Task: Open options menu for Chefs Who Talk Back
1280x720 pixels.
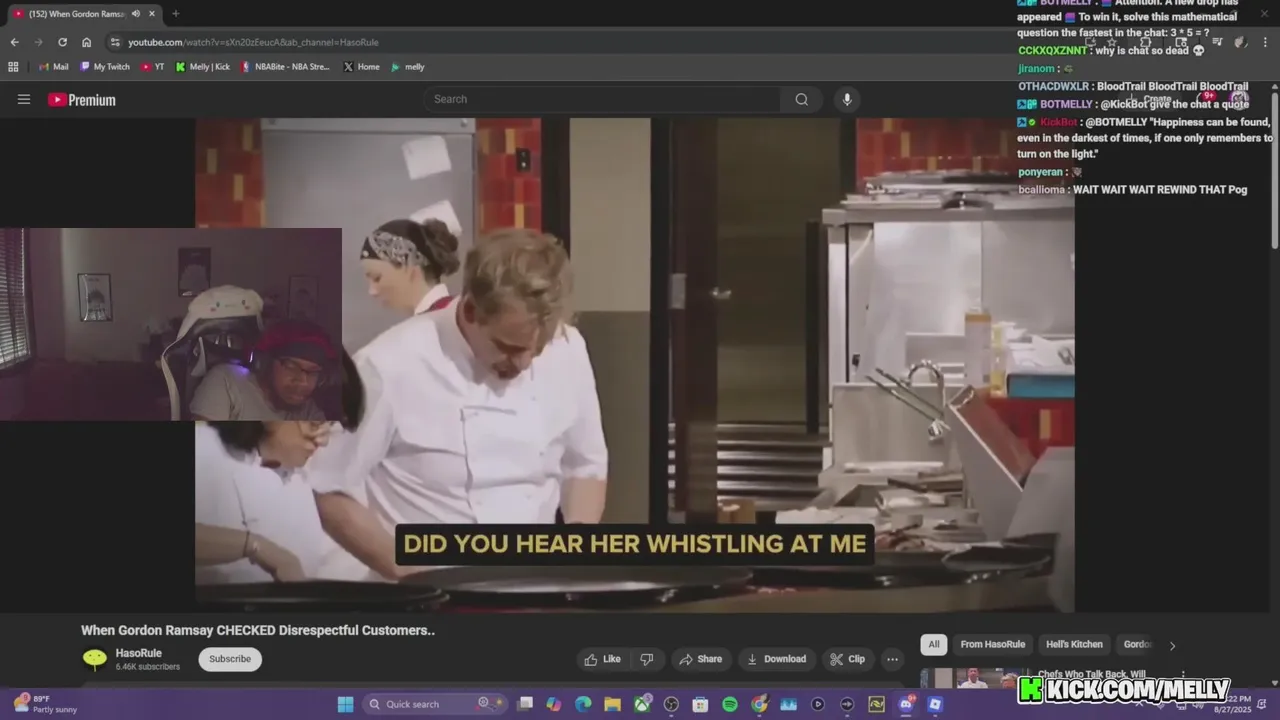Action: pos(1183,675)
